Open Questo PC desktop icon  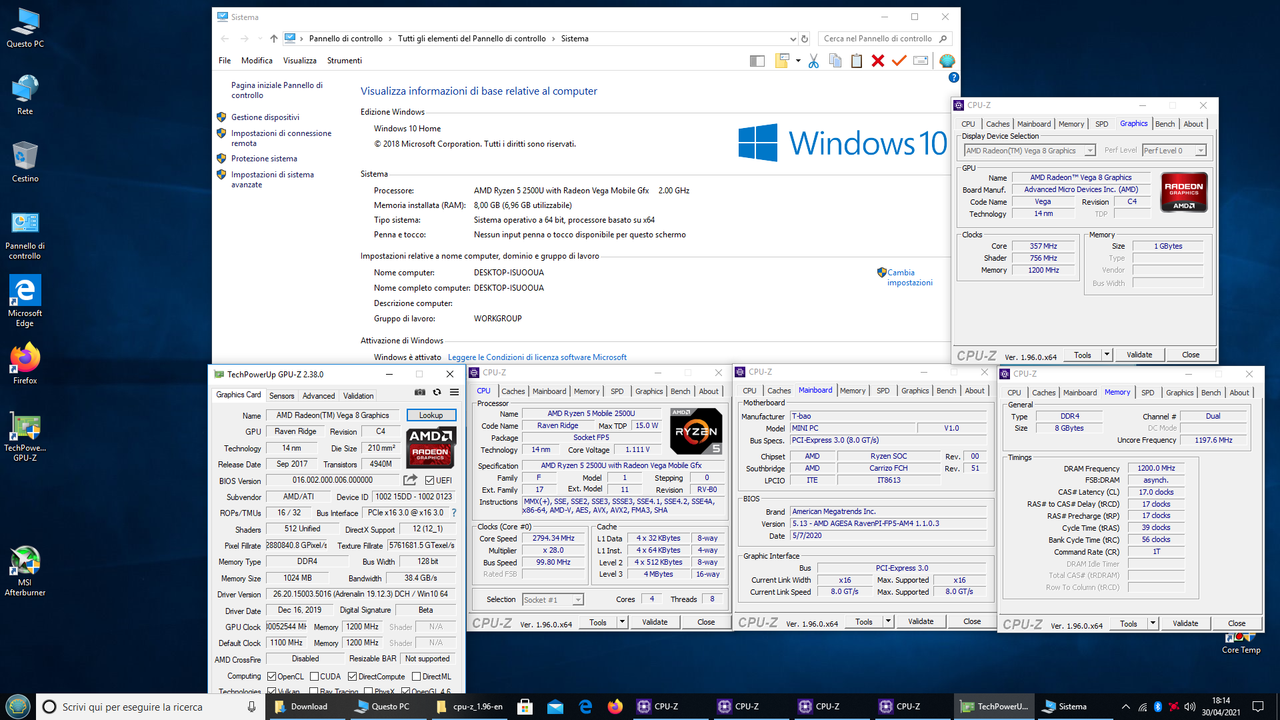tap(25, 29)
